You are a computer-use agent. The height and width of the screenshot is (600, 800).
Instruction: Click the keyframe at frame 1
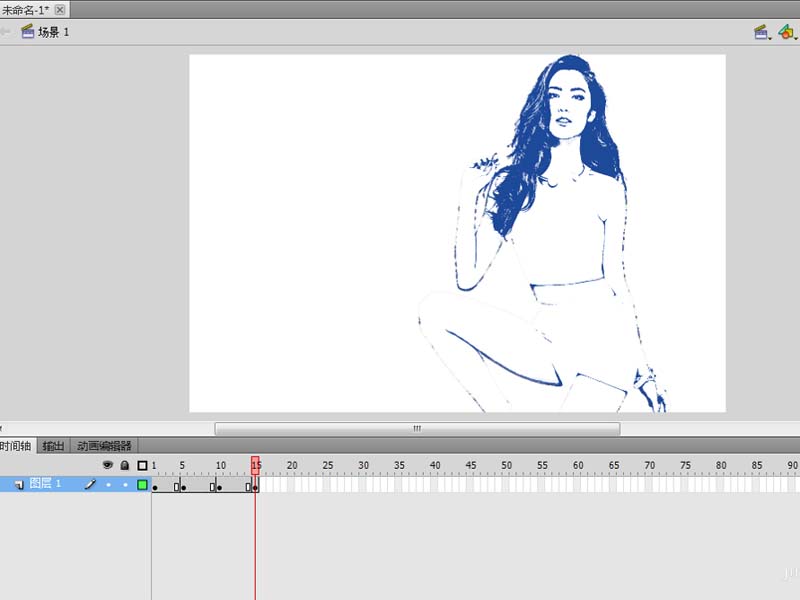(155, 486)
